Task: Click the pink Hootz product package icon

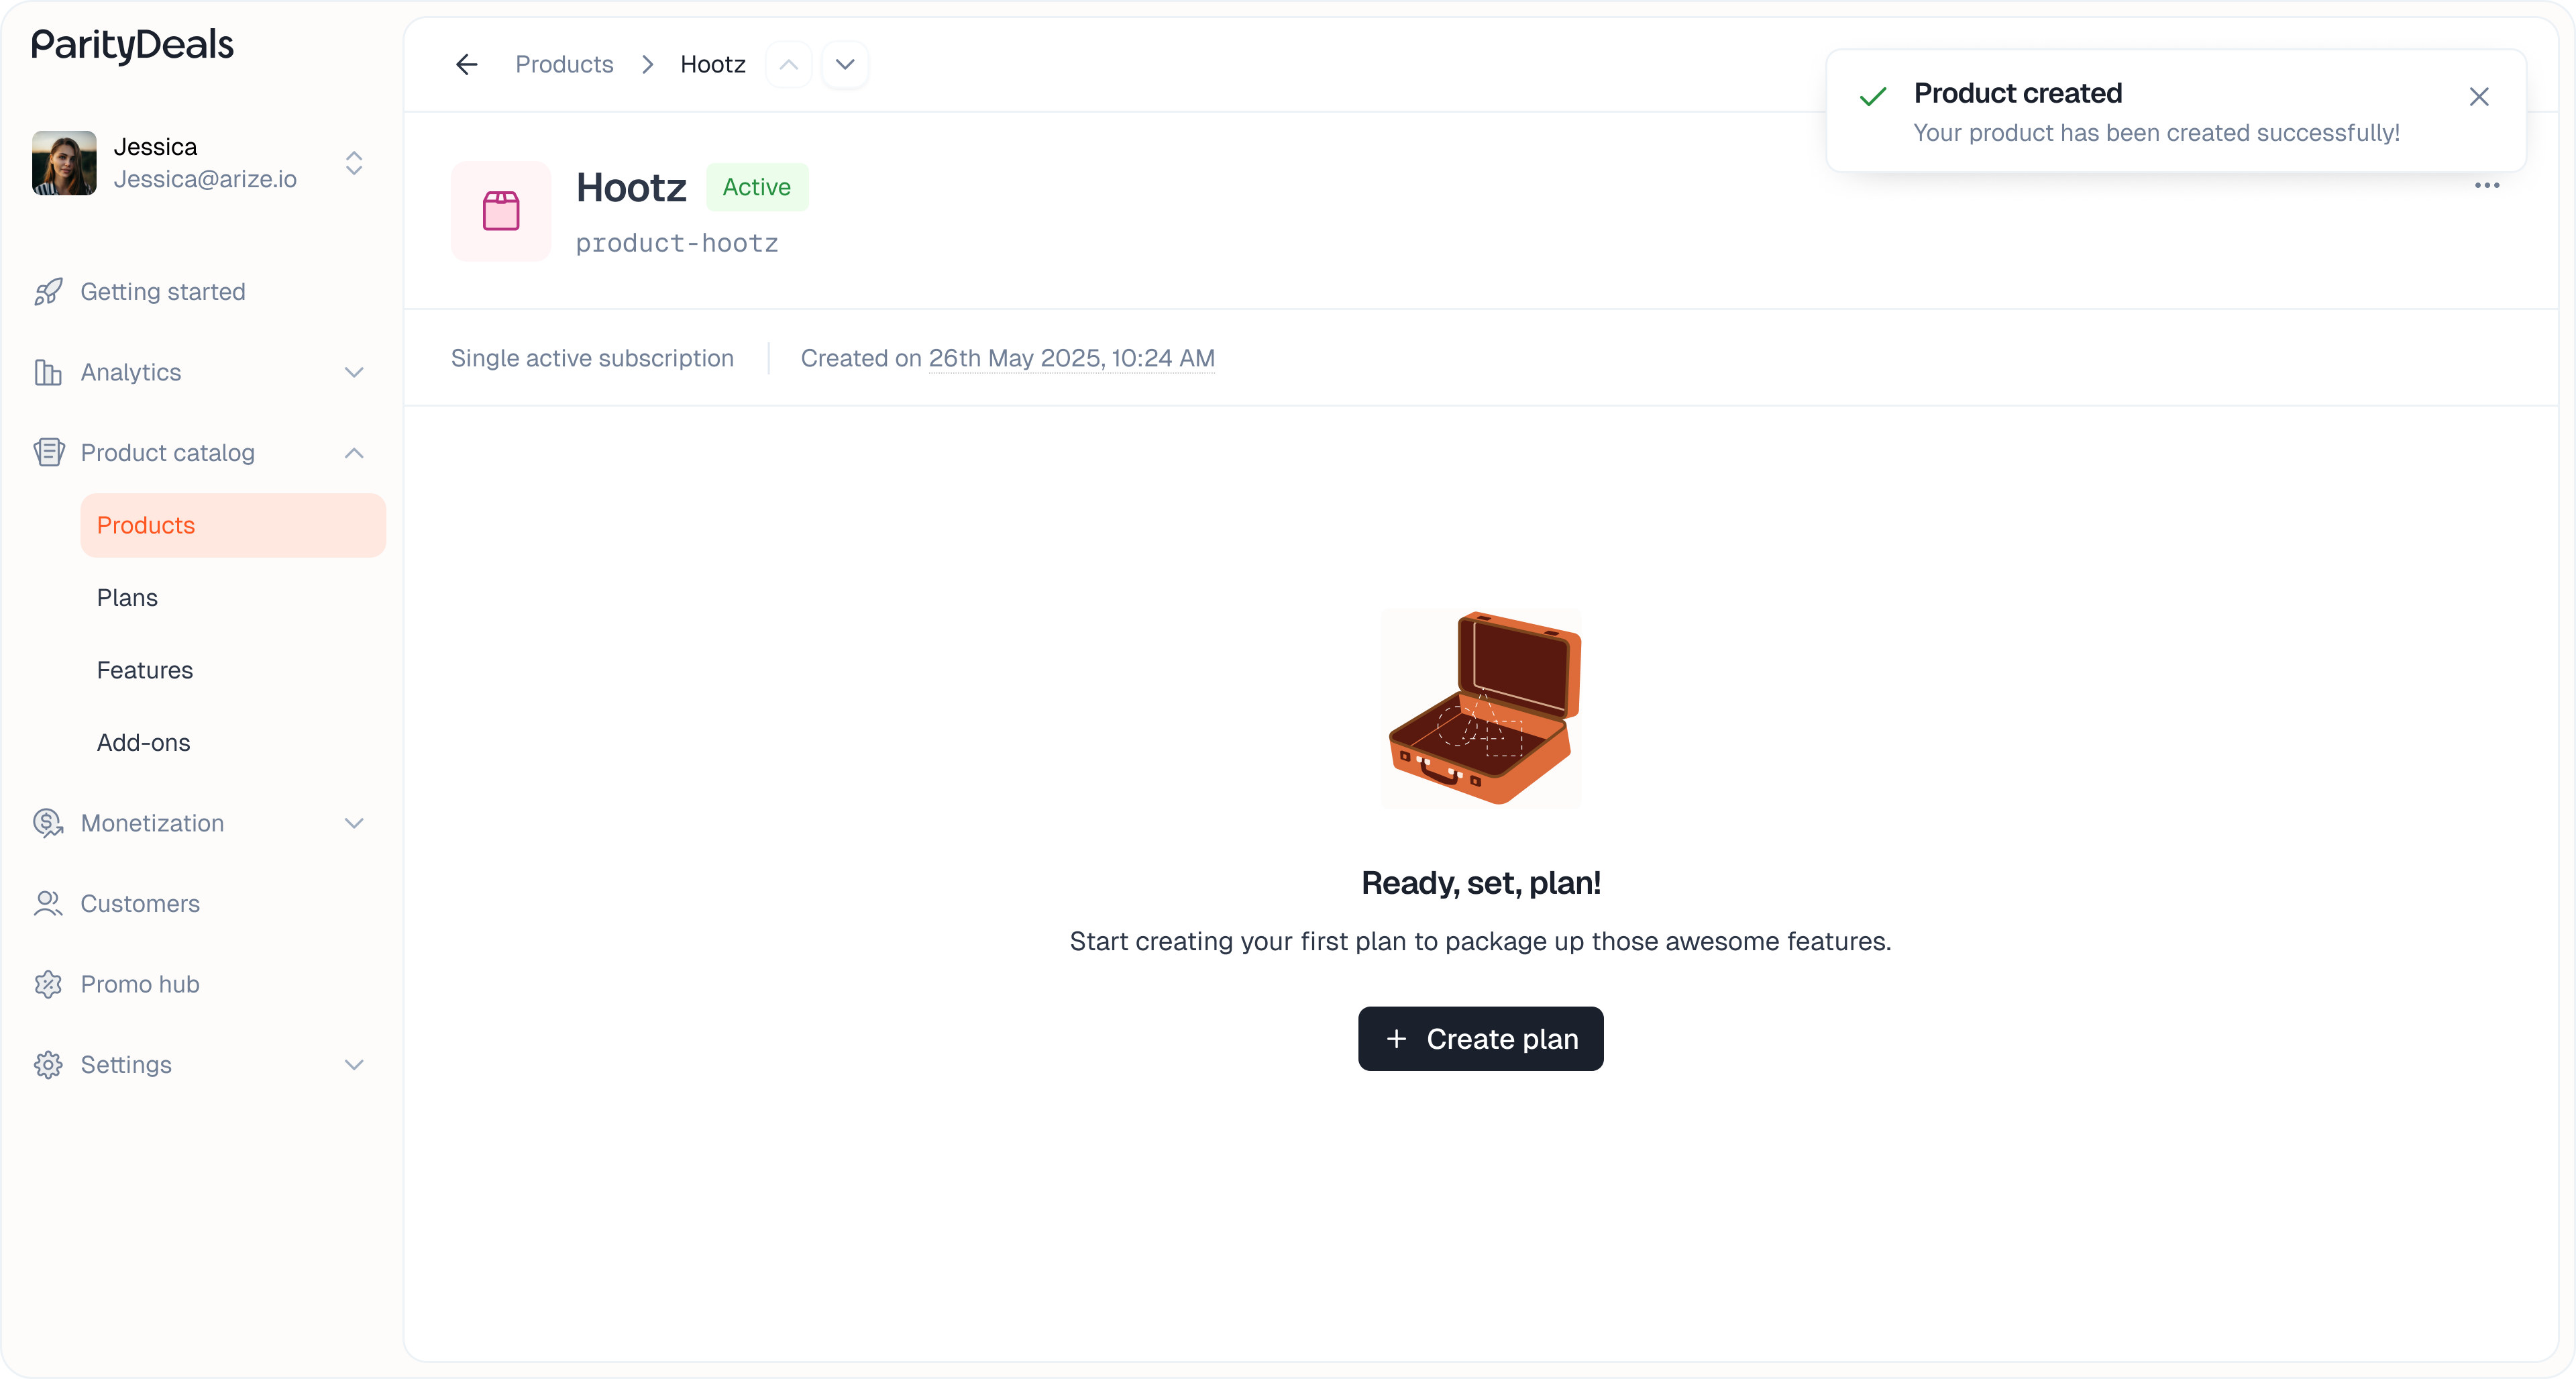Action: (501, 211)
